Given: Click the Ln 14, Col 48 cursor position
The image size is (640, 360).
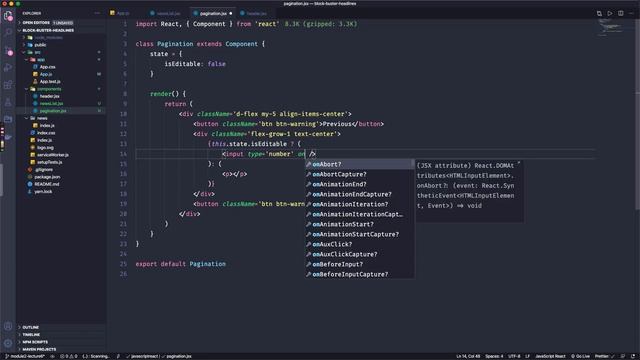Looking at the screenshot, I should click(468, 356).
